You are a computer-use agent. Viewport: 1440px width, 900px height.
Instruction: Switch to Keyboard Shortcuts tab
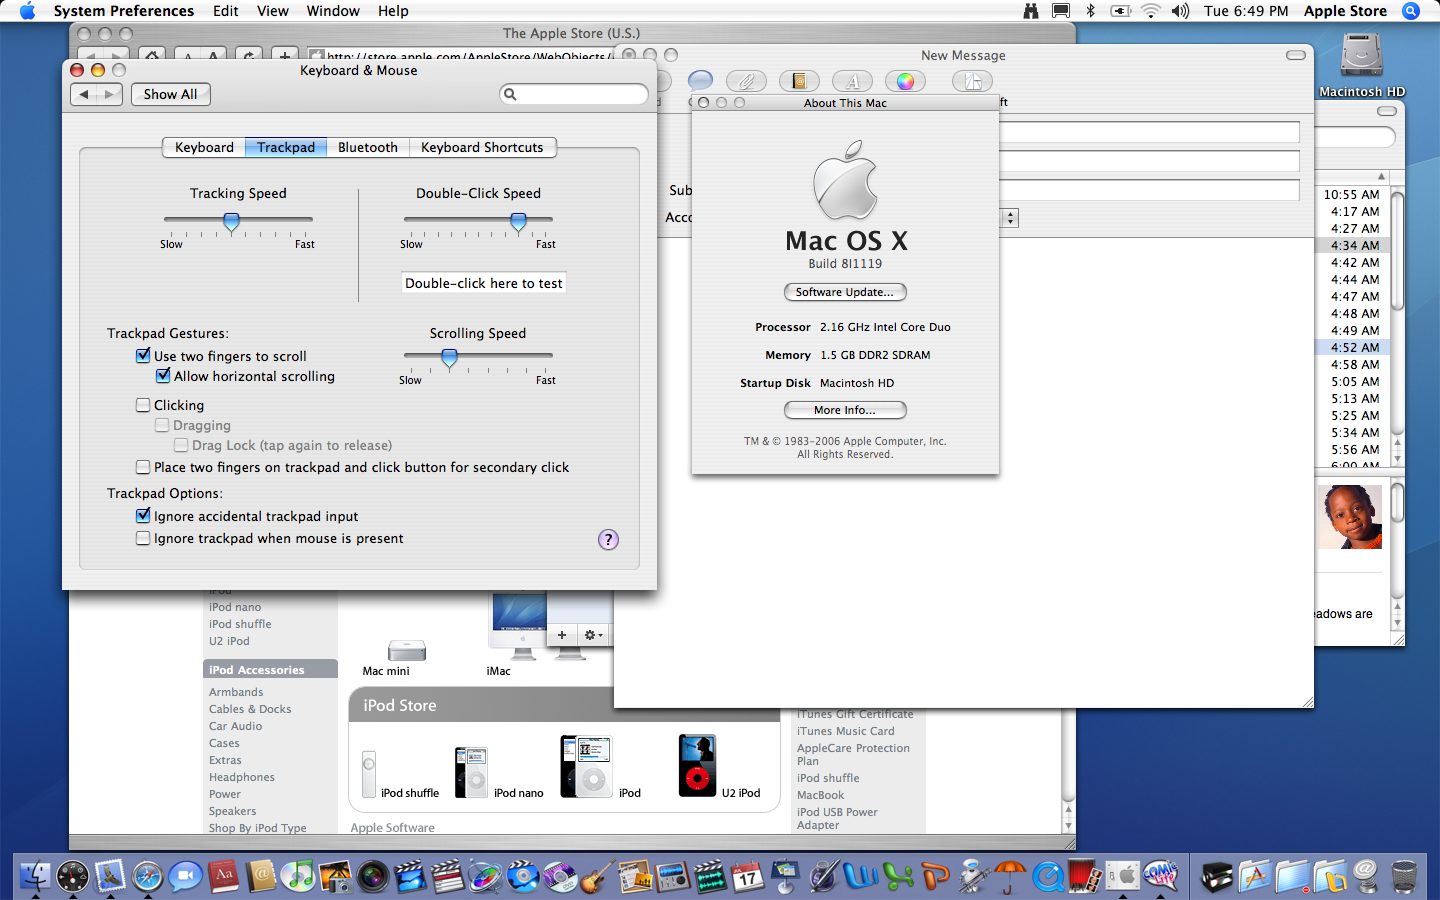tap(482, 147)
